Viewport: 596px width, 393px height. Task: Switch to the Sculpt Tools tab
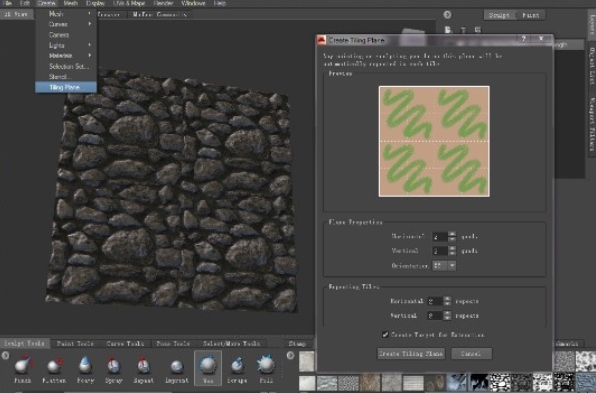[24, 343]
